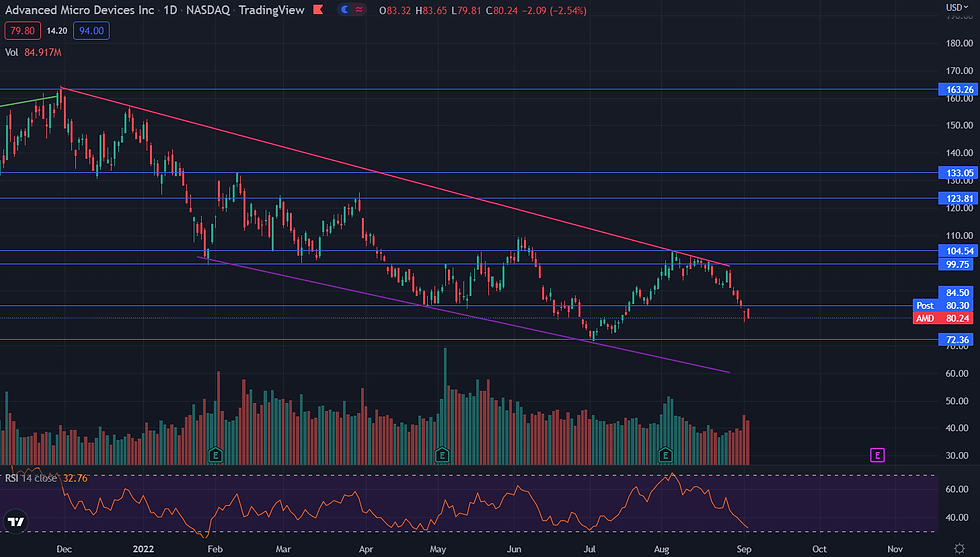Click the Nov label on time axis
This screenshot has height=557, width=980.
[895, 549]
